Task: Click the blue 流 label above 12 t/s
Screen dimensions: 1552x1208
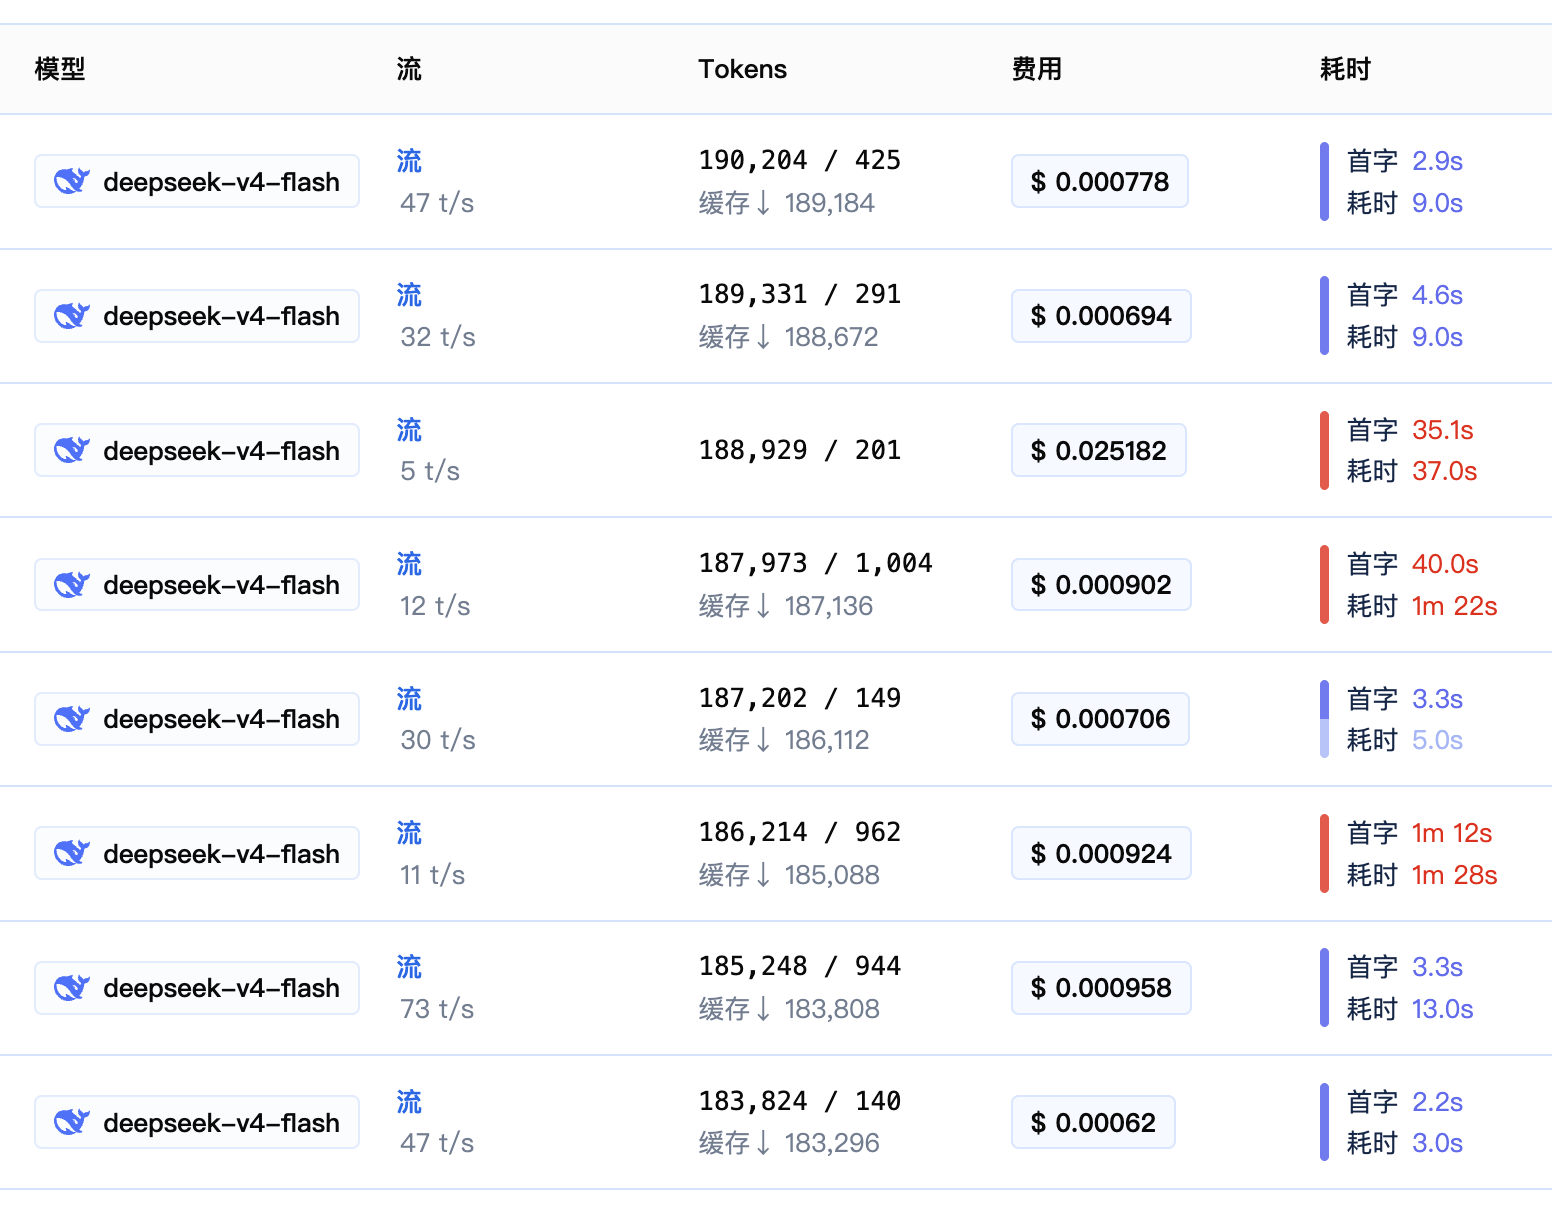Action: click(x=409, y=563)
